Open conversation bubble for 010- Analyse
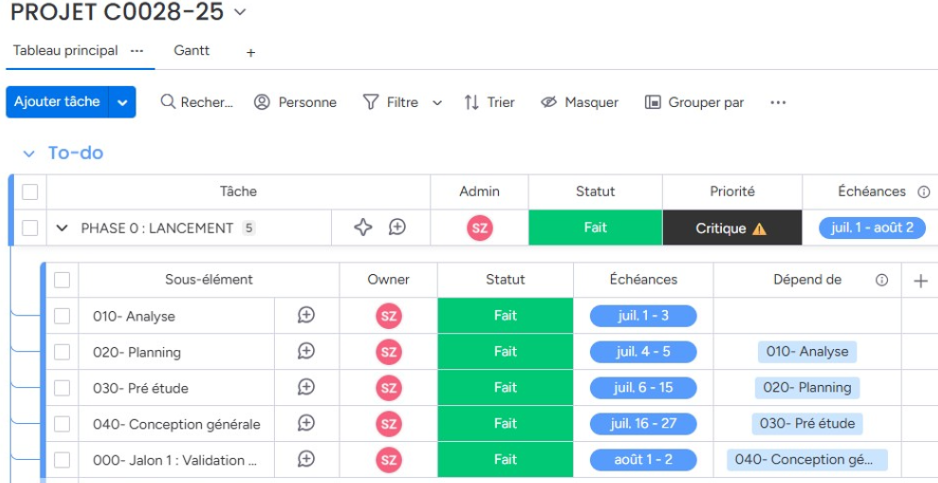The image size is (938, 483). coord(307,315)
